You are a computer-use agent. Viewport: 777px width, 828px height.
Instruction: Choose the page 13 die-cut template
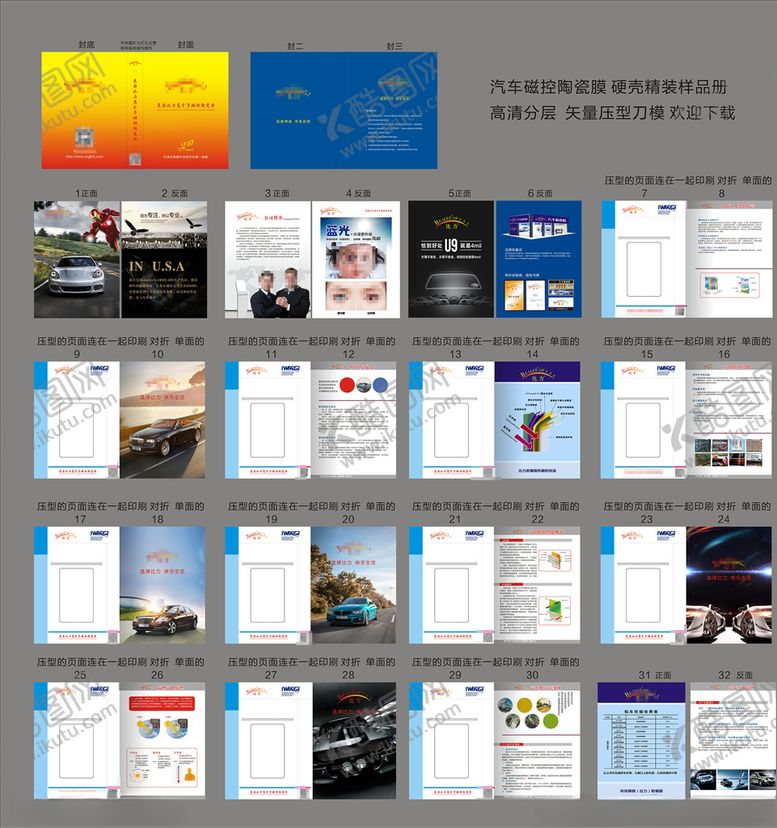tap(452, 420)
